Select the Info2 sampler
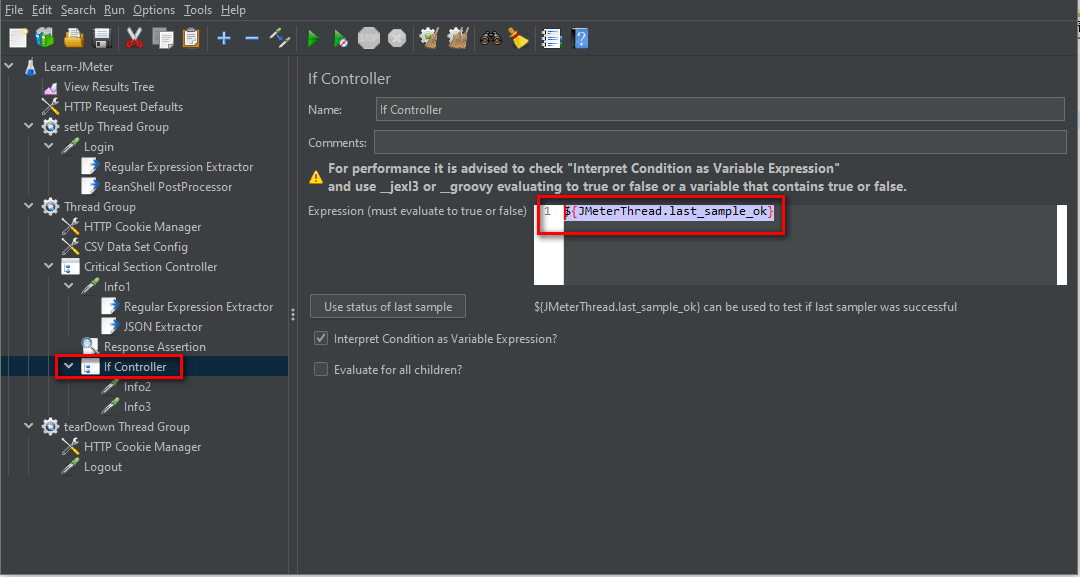Screen dimensions: 1080x577 point(137,386)
